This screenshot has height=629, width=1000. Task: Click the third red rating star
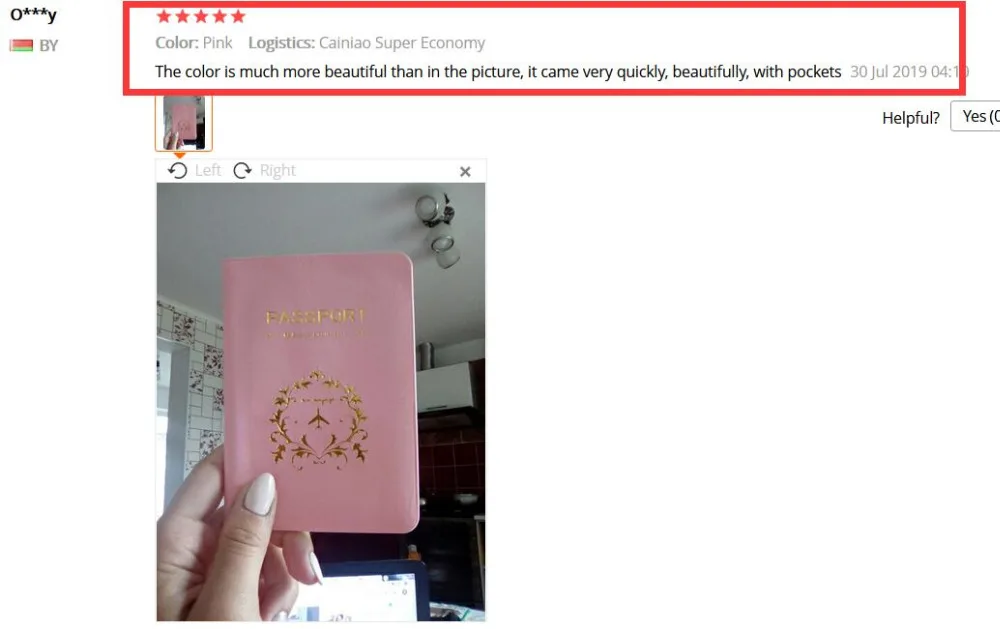coord(201,16)
